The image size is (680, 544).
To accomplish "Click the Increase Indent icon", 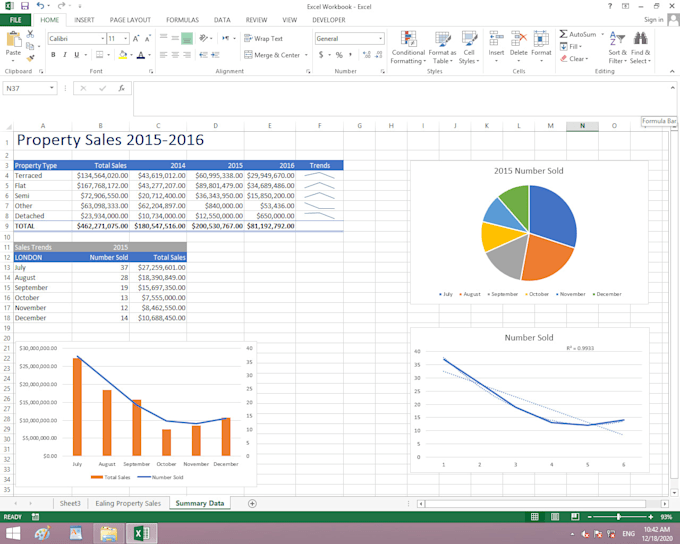I will coord(215,55).
